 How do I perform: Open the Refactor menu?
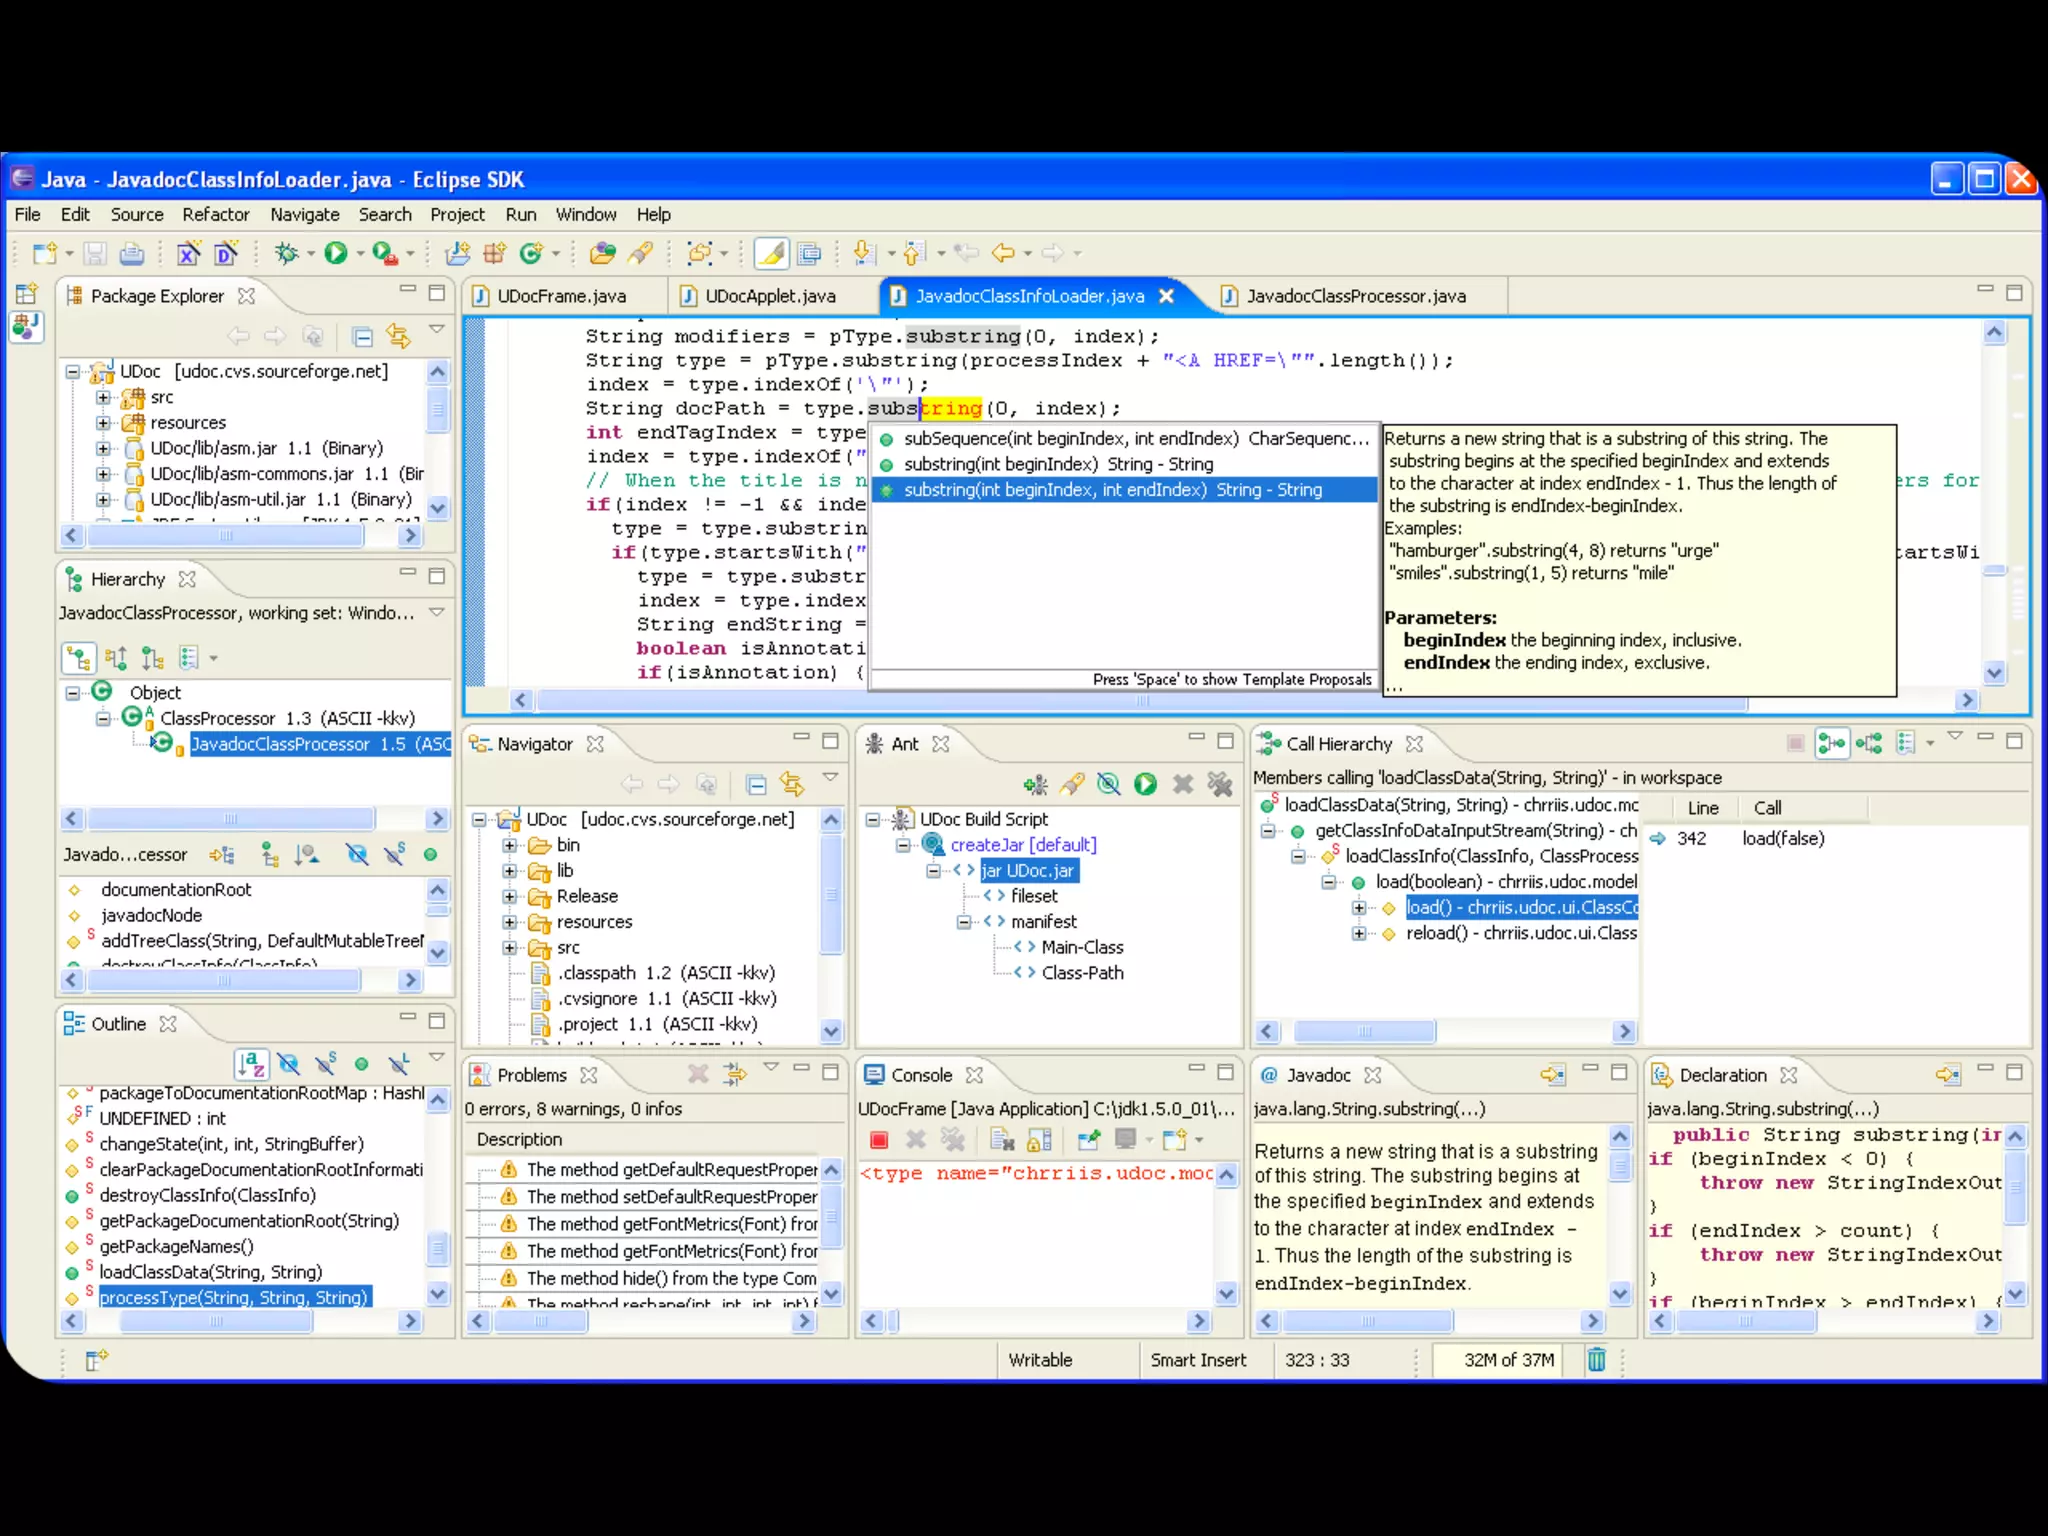215,214
